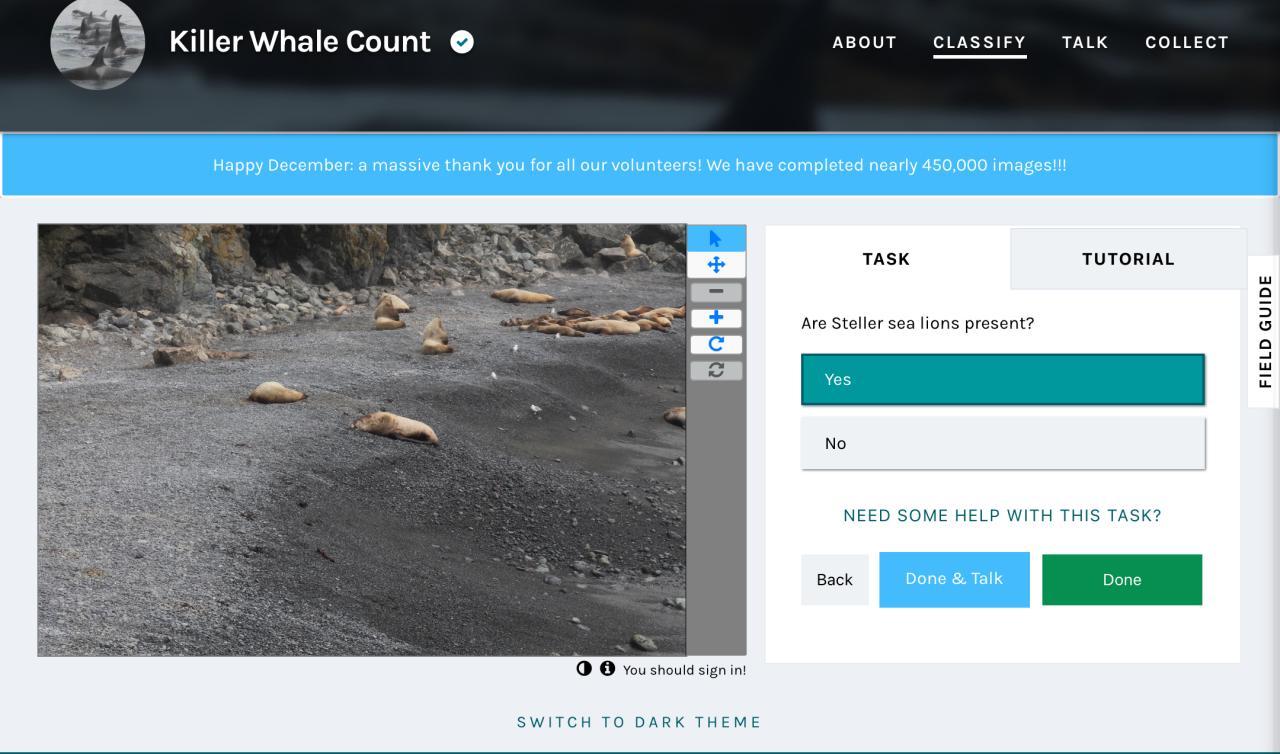Open the Field Guide side tab

(1265, 331)
